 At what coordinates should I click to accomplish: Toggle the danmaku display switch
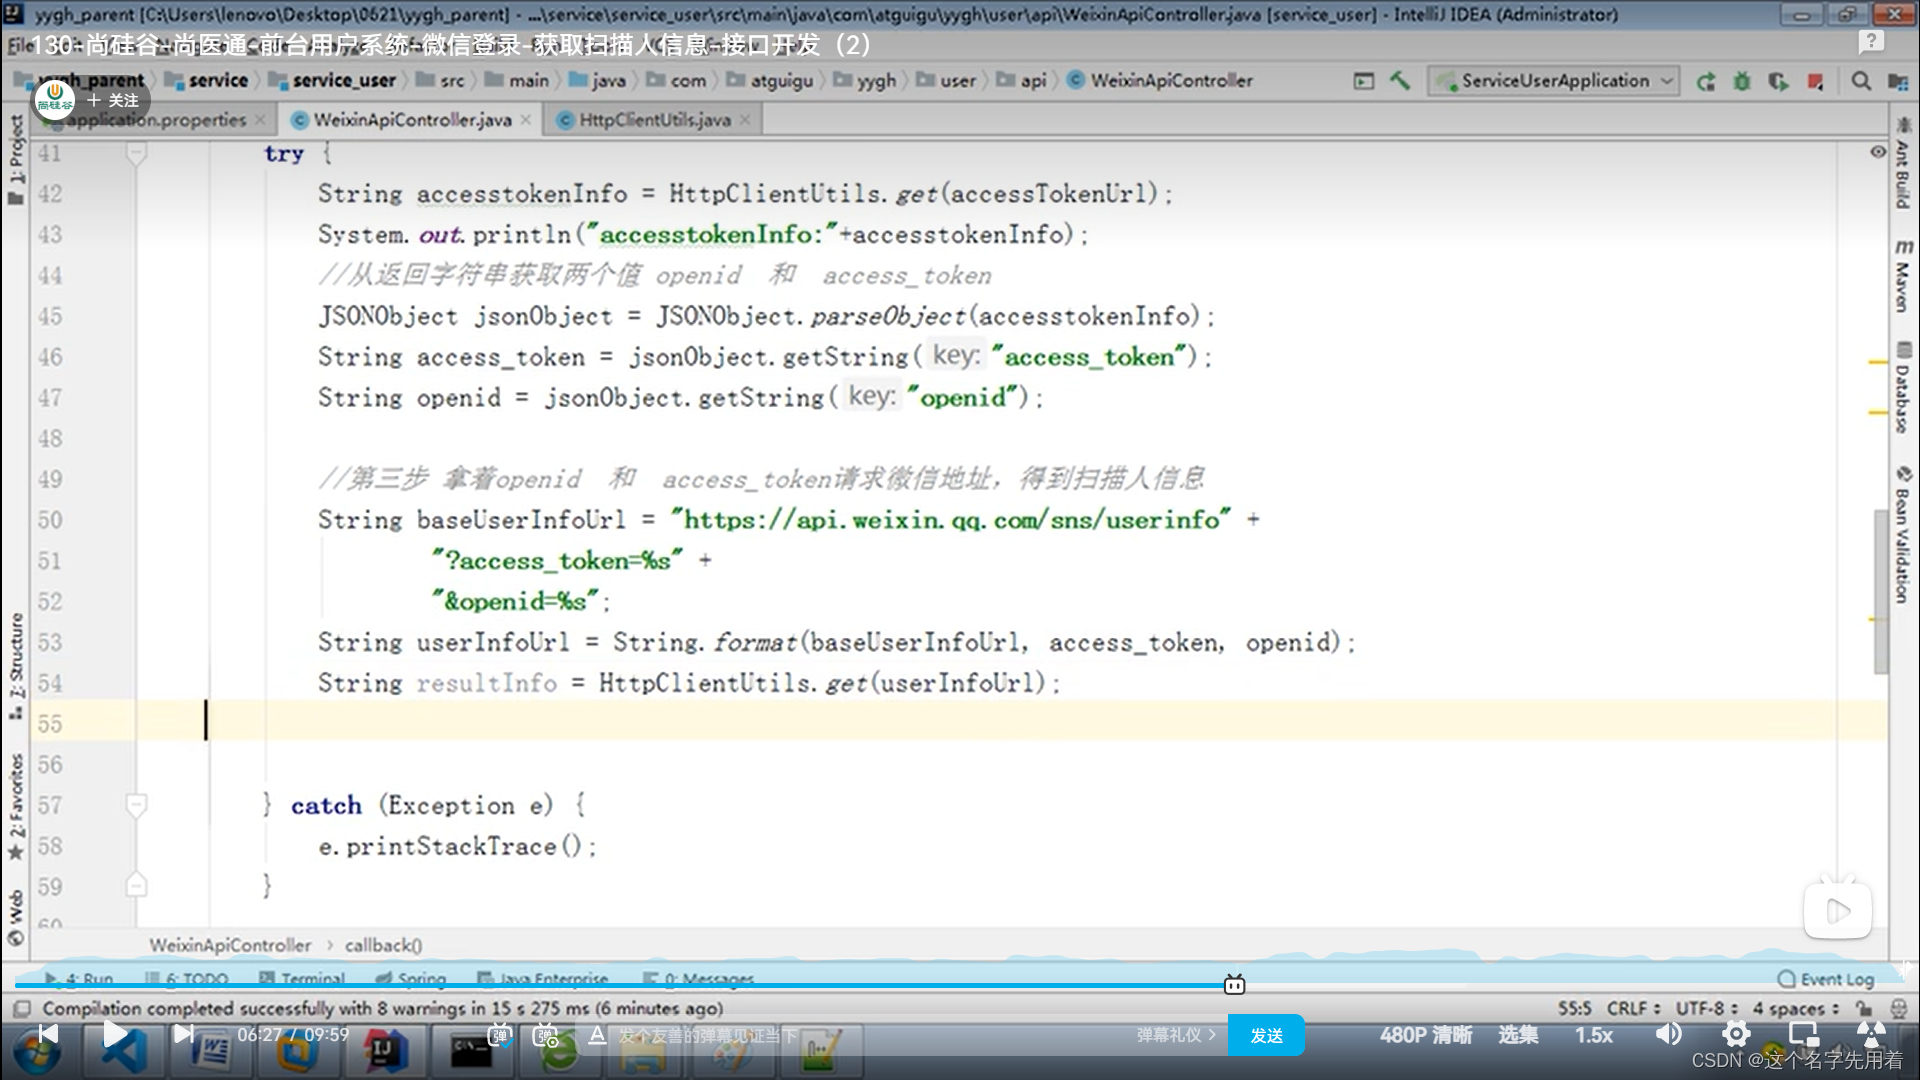500,1036
